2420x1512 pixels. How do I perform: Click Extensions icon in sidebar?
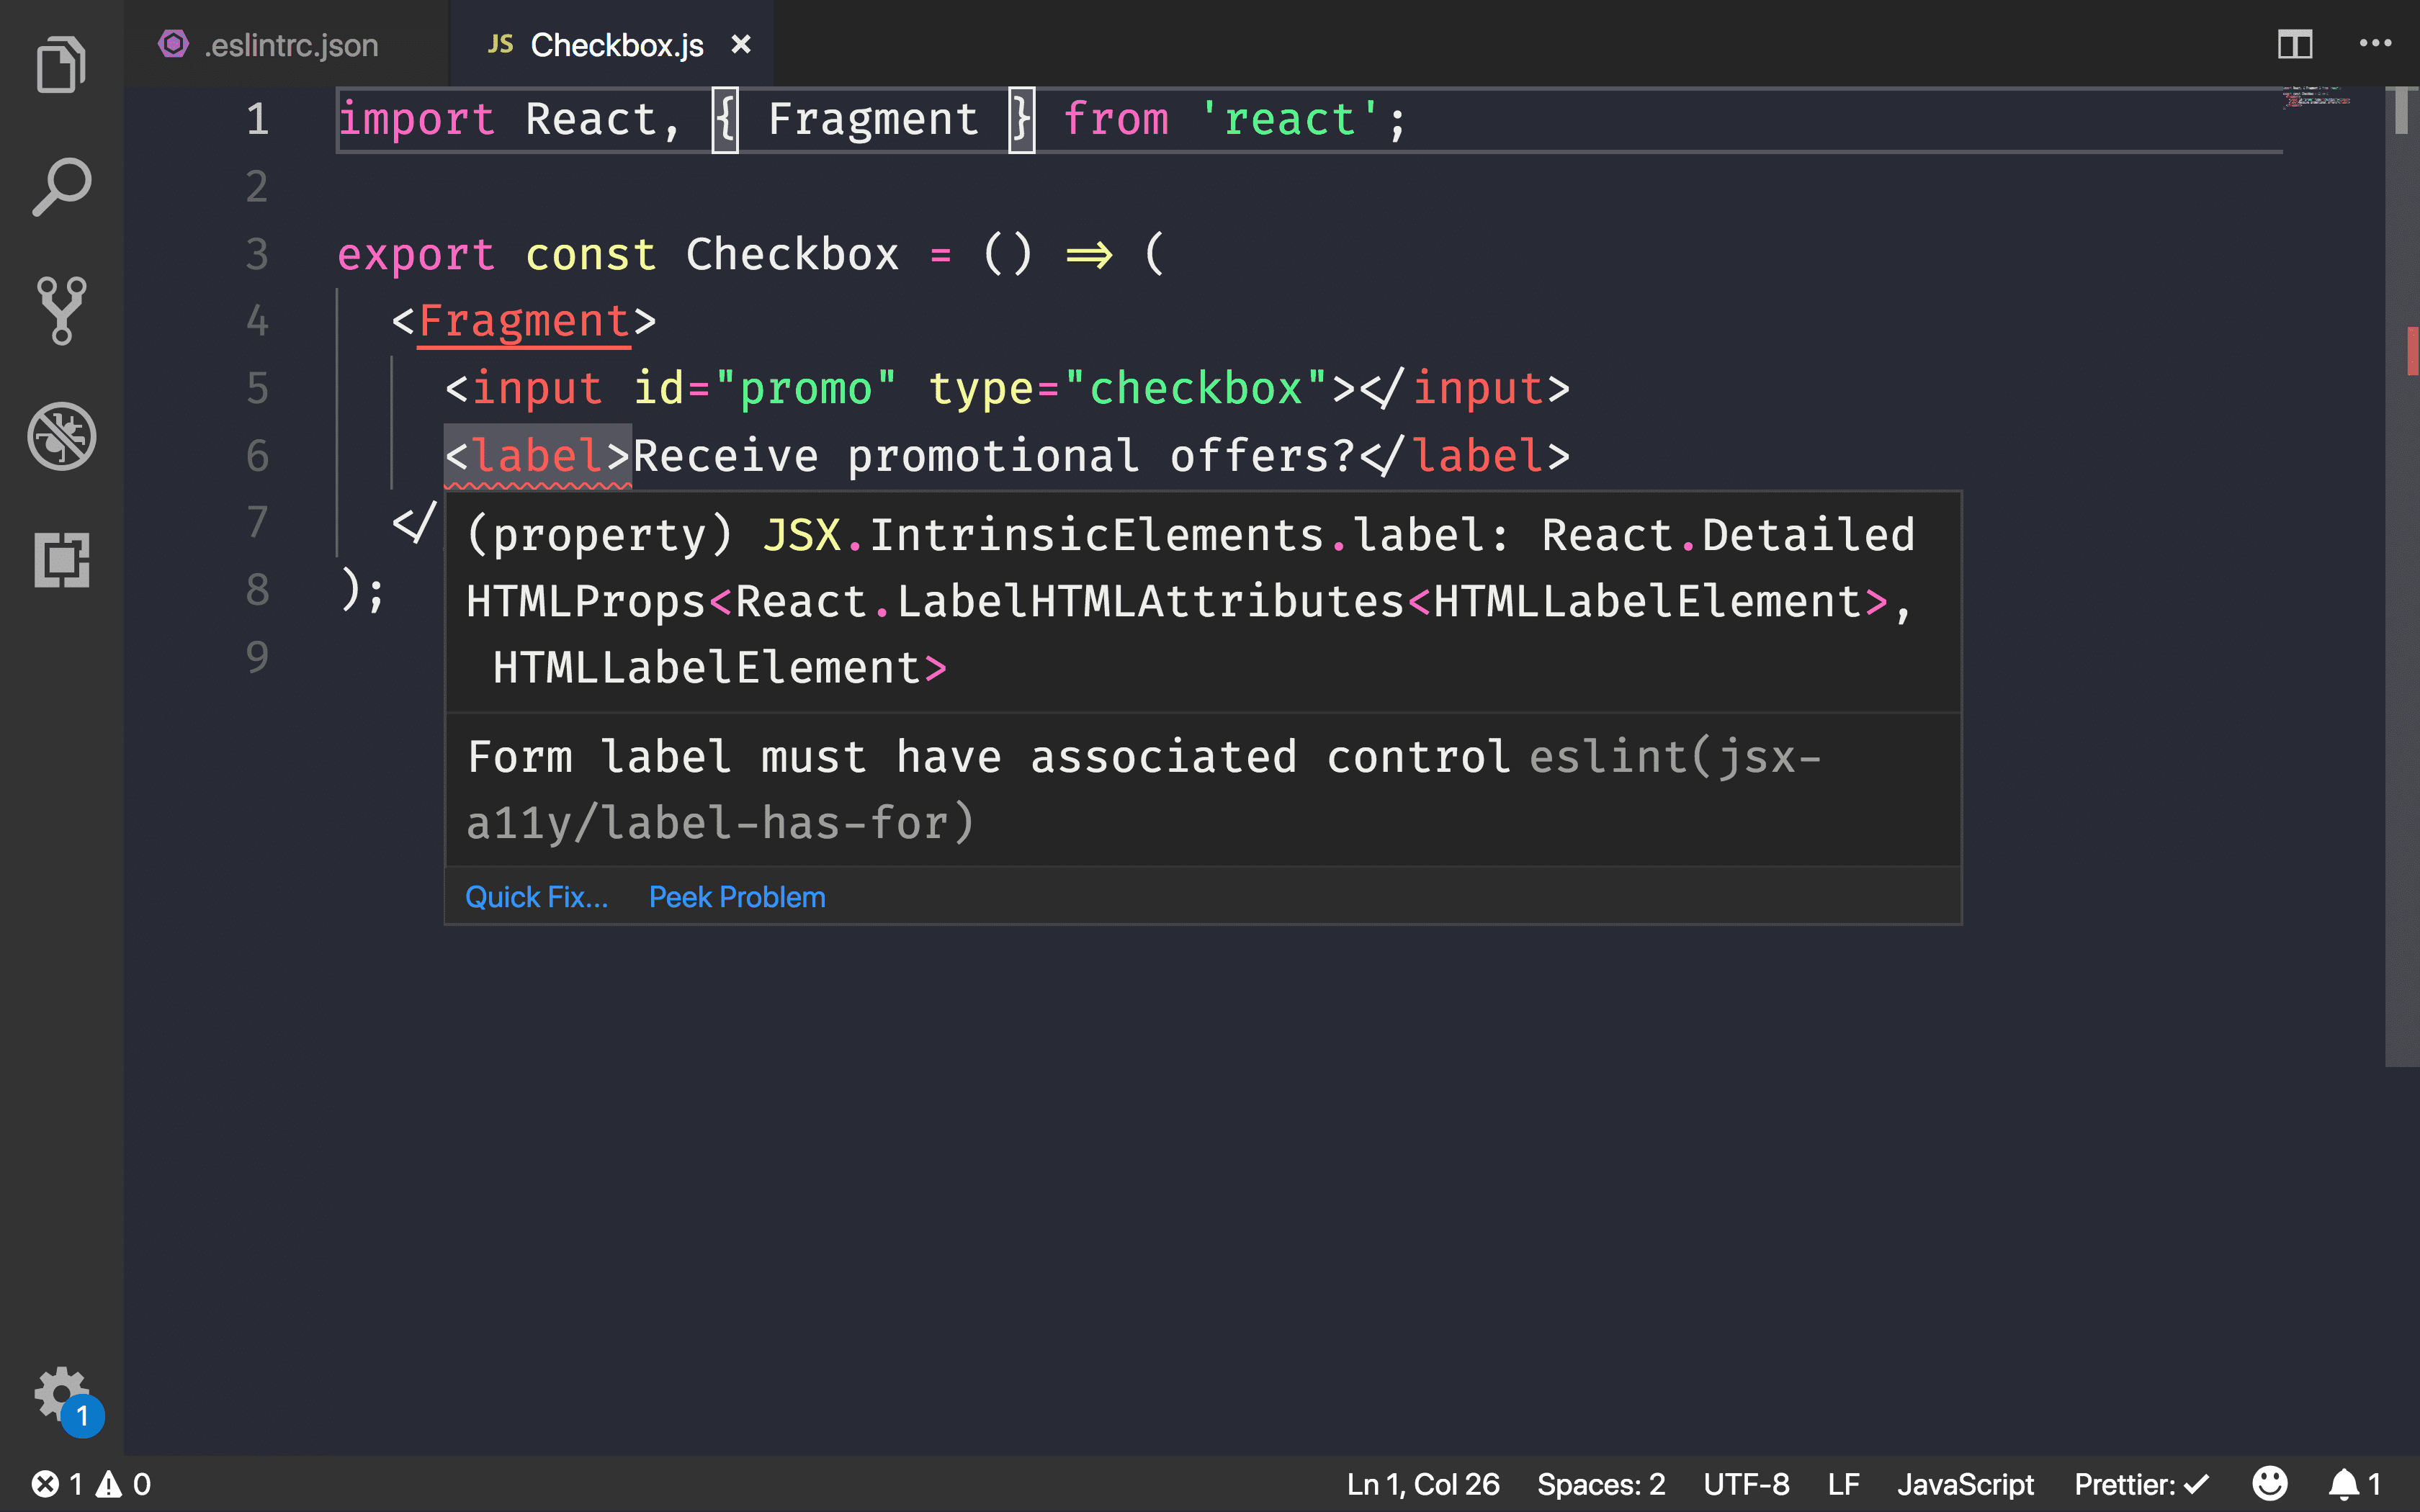pyautogui.click(x=63, y=559)
